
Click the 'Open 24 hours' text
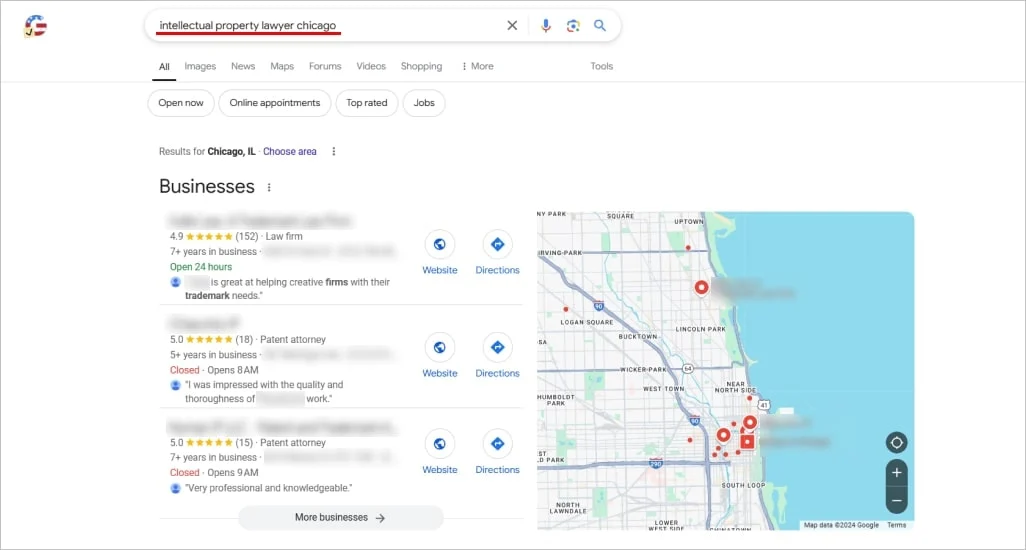pos(201,267)
